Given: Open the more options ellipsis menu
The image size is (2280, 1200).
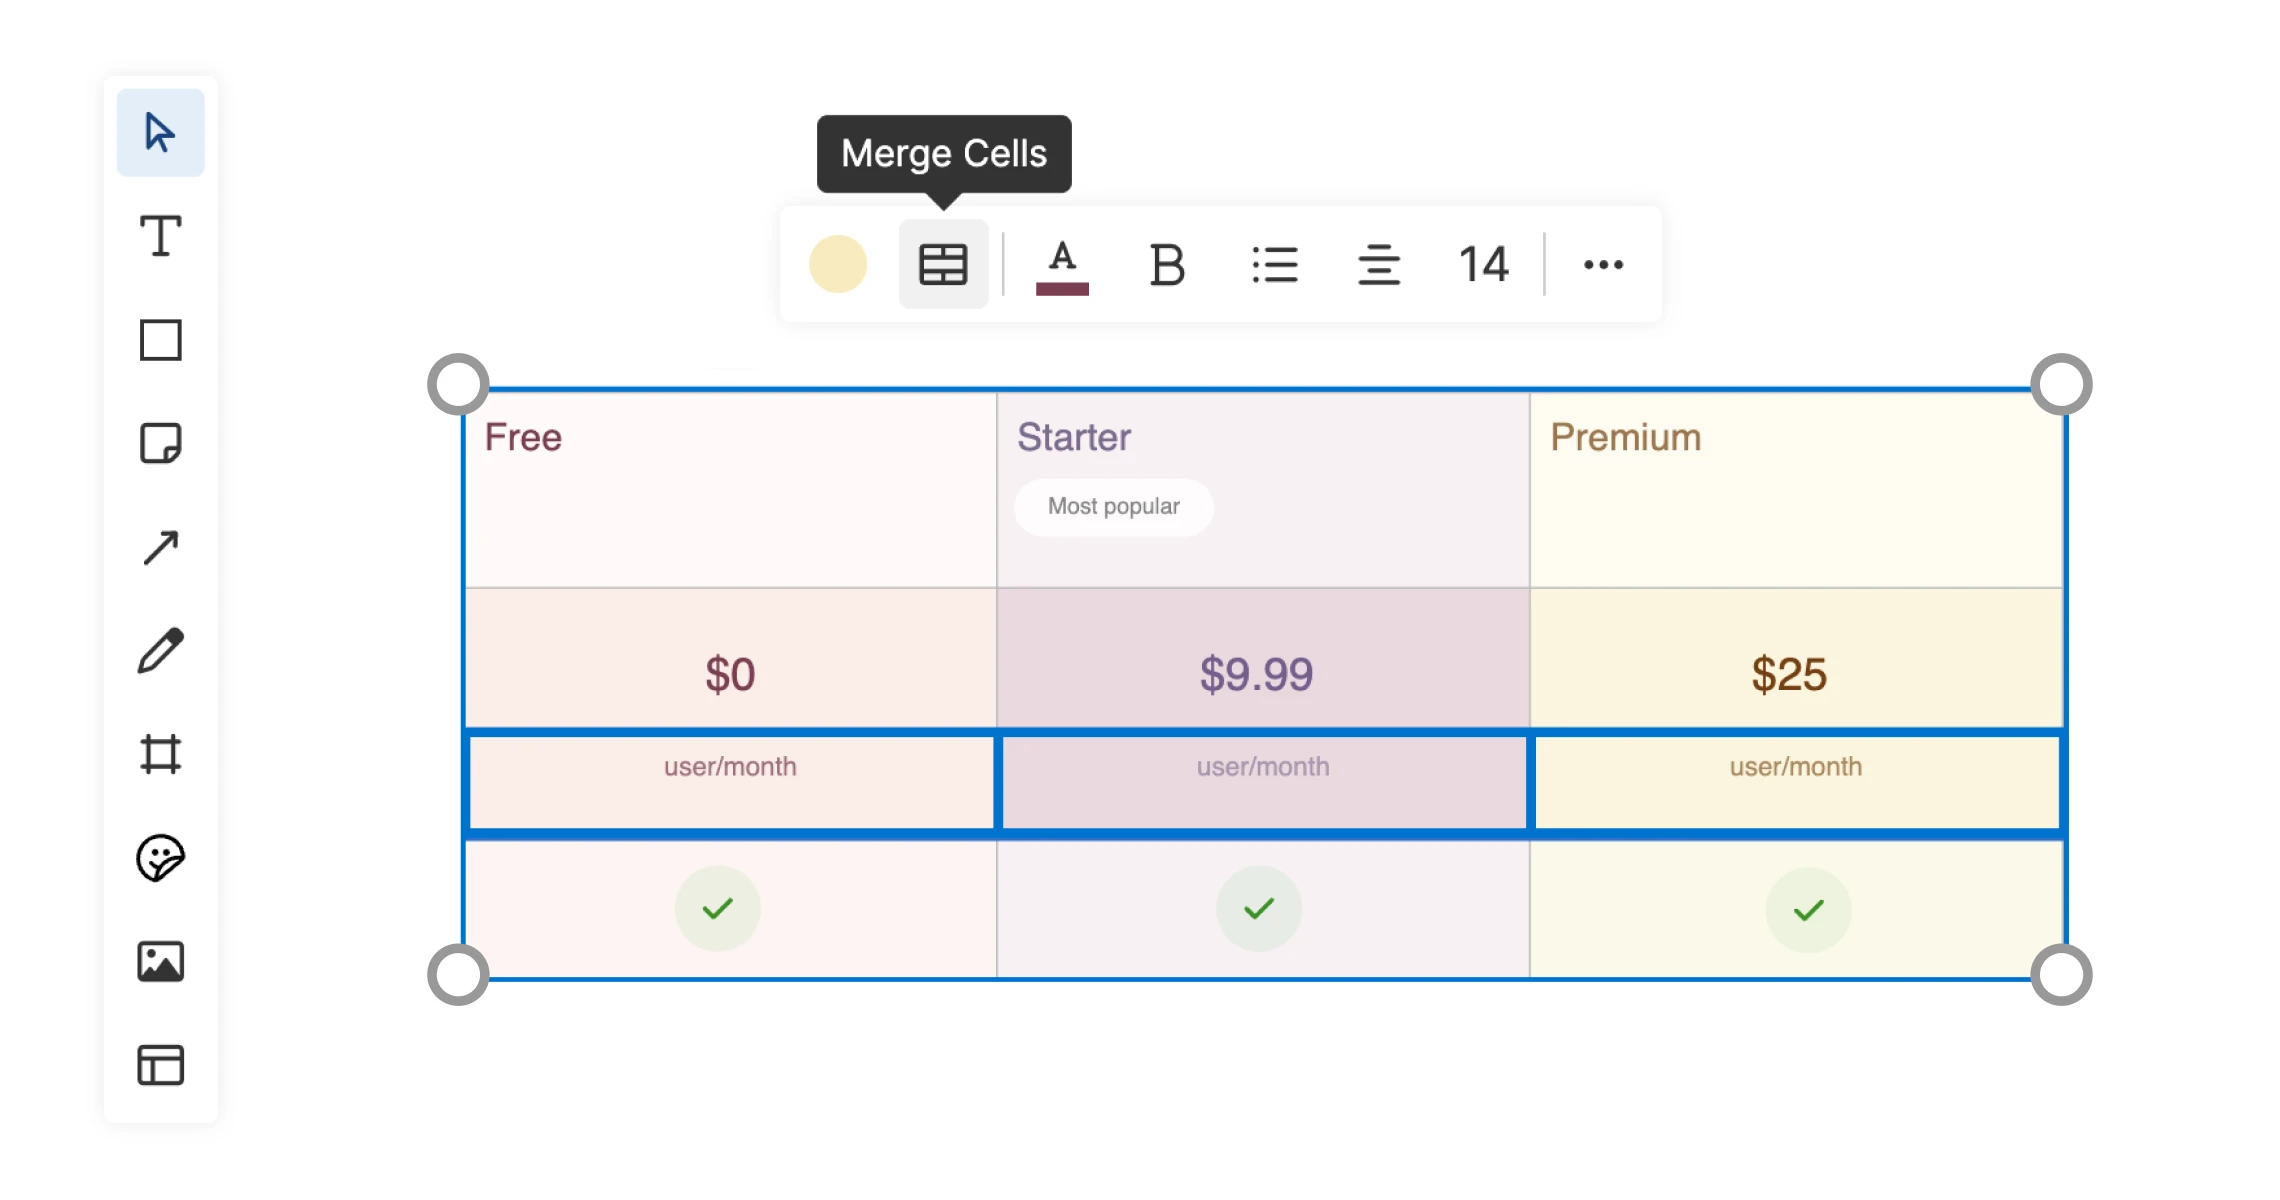Looking at the screenshot, I should point(1603,265).
